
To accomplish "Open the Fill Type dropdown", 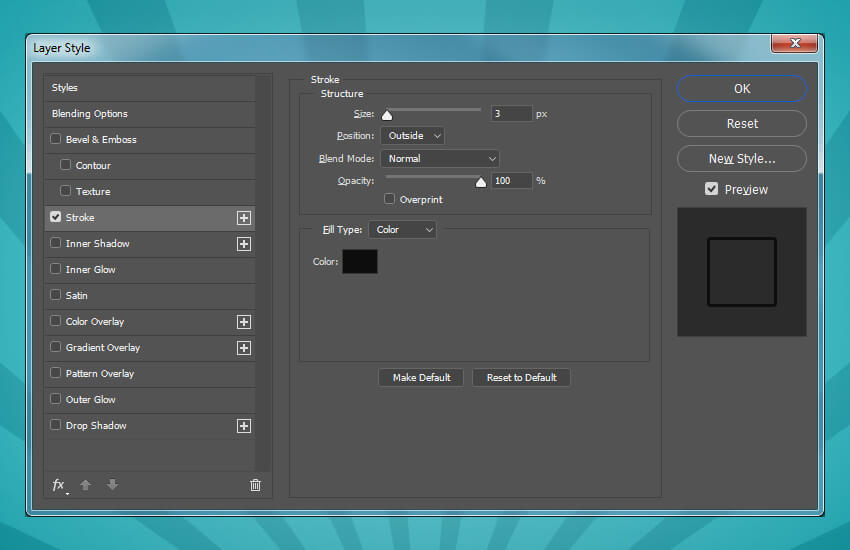I will click(403, 230).
